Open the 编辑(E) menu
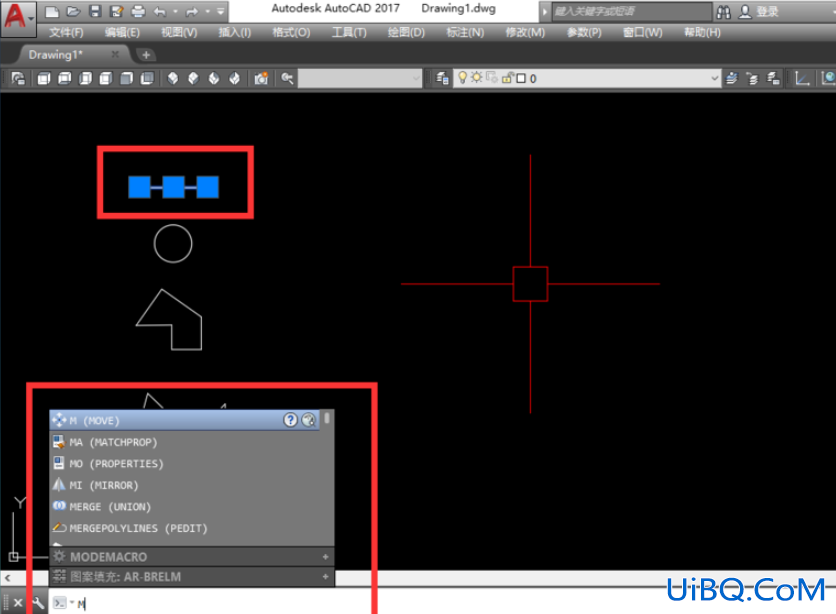836x614 pixels. 122,33
